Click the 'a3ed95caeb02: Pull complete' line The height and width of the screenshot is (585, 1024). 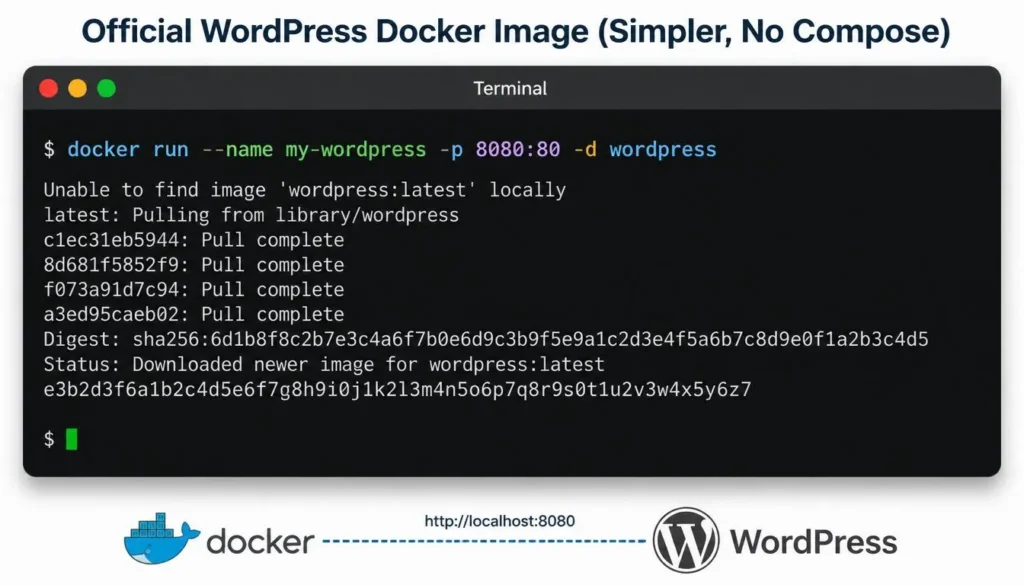pyautogui.click(x=194, y=314)
